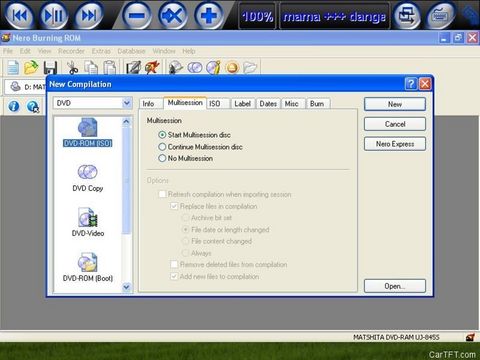Click the Disc Info icon in toolbar
This screenshot has height=360, width=480.
176,68
